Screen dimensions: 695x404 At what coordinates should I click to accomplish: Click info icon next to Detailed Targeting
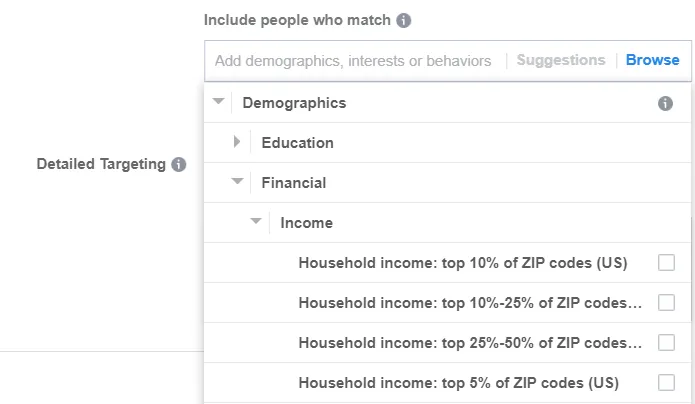tap(179, 164)
